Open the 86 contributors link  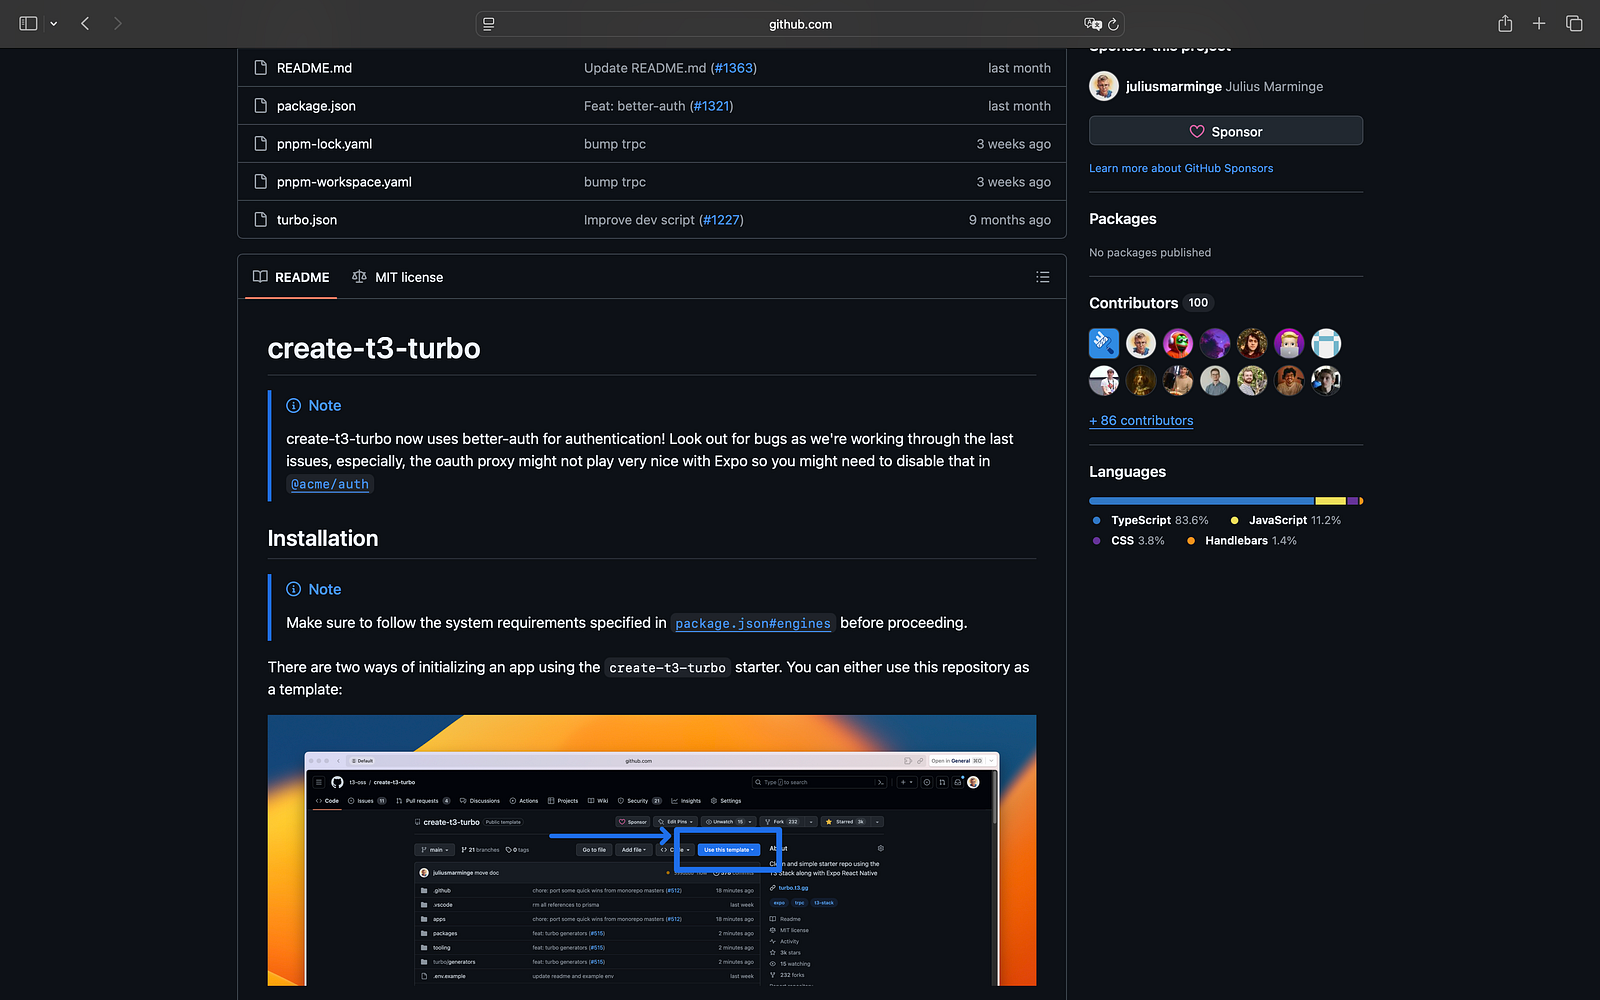[x=1140, y=420]
